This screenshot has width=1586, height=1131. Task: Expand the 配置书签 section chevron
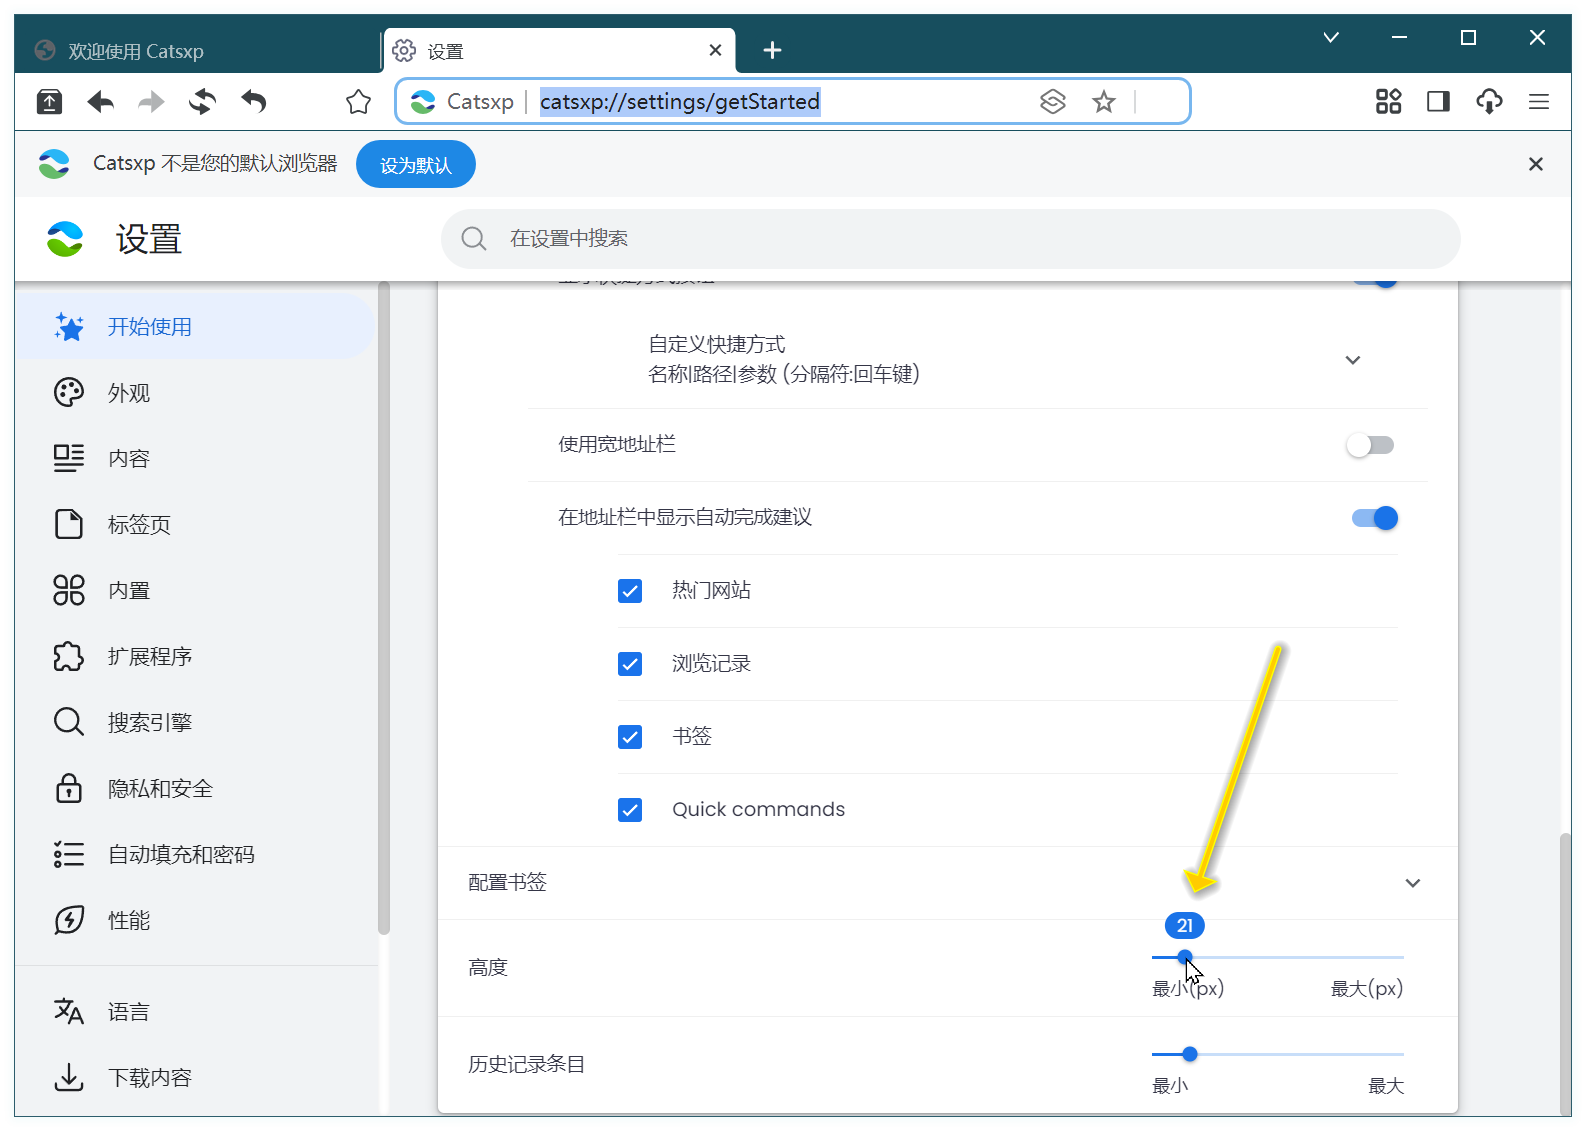(x=1413, y=883)
